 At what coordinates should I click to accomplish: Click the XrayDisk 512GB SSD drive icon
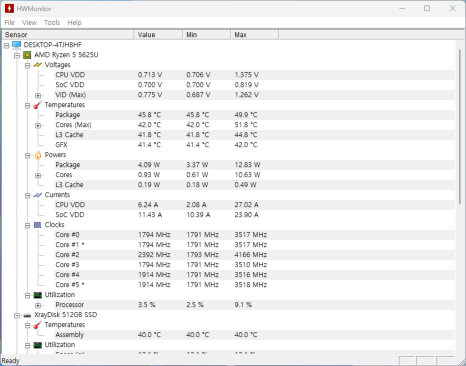pyautogui.click(x=27, y=315)
